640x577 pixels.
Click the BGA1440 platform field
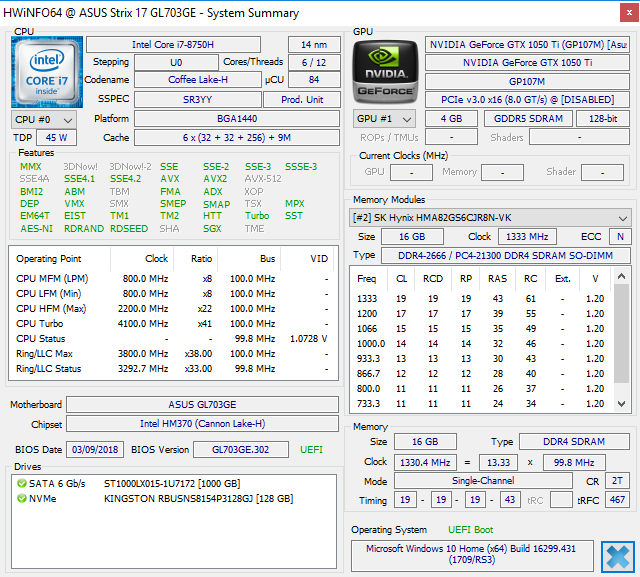[237, 119]
